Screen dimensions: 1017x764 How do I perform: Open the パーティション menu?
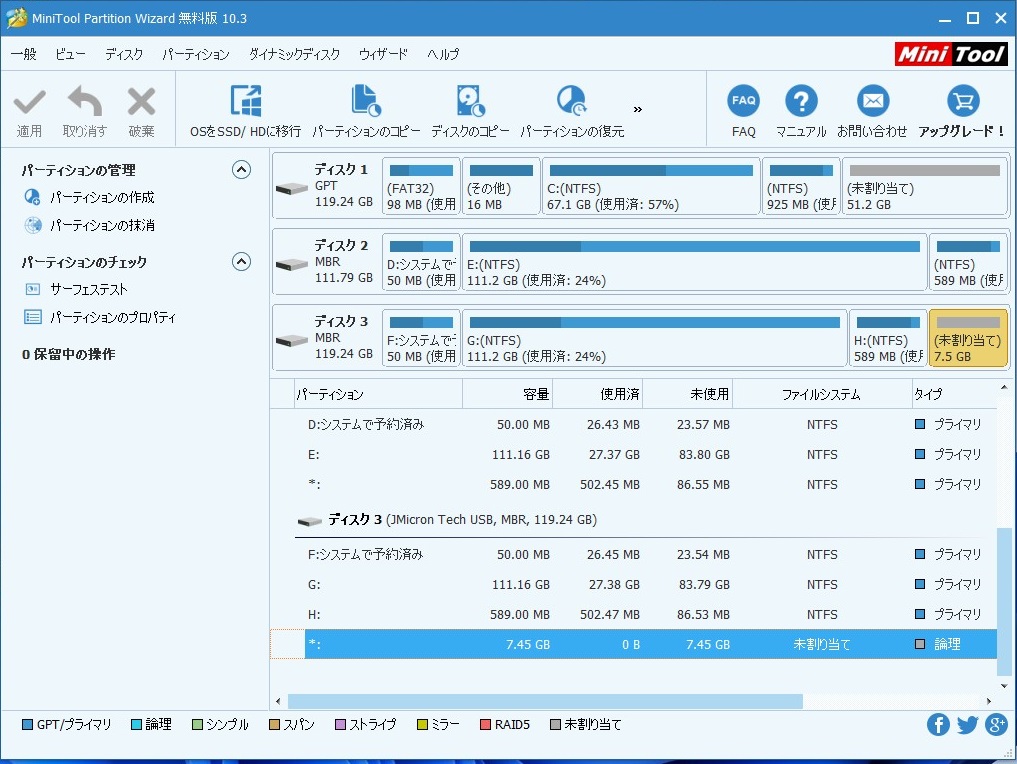coord(196,54)
